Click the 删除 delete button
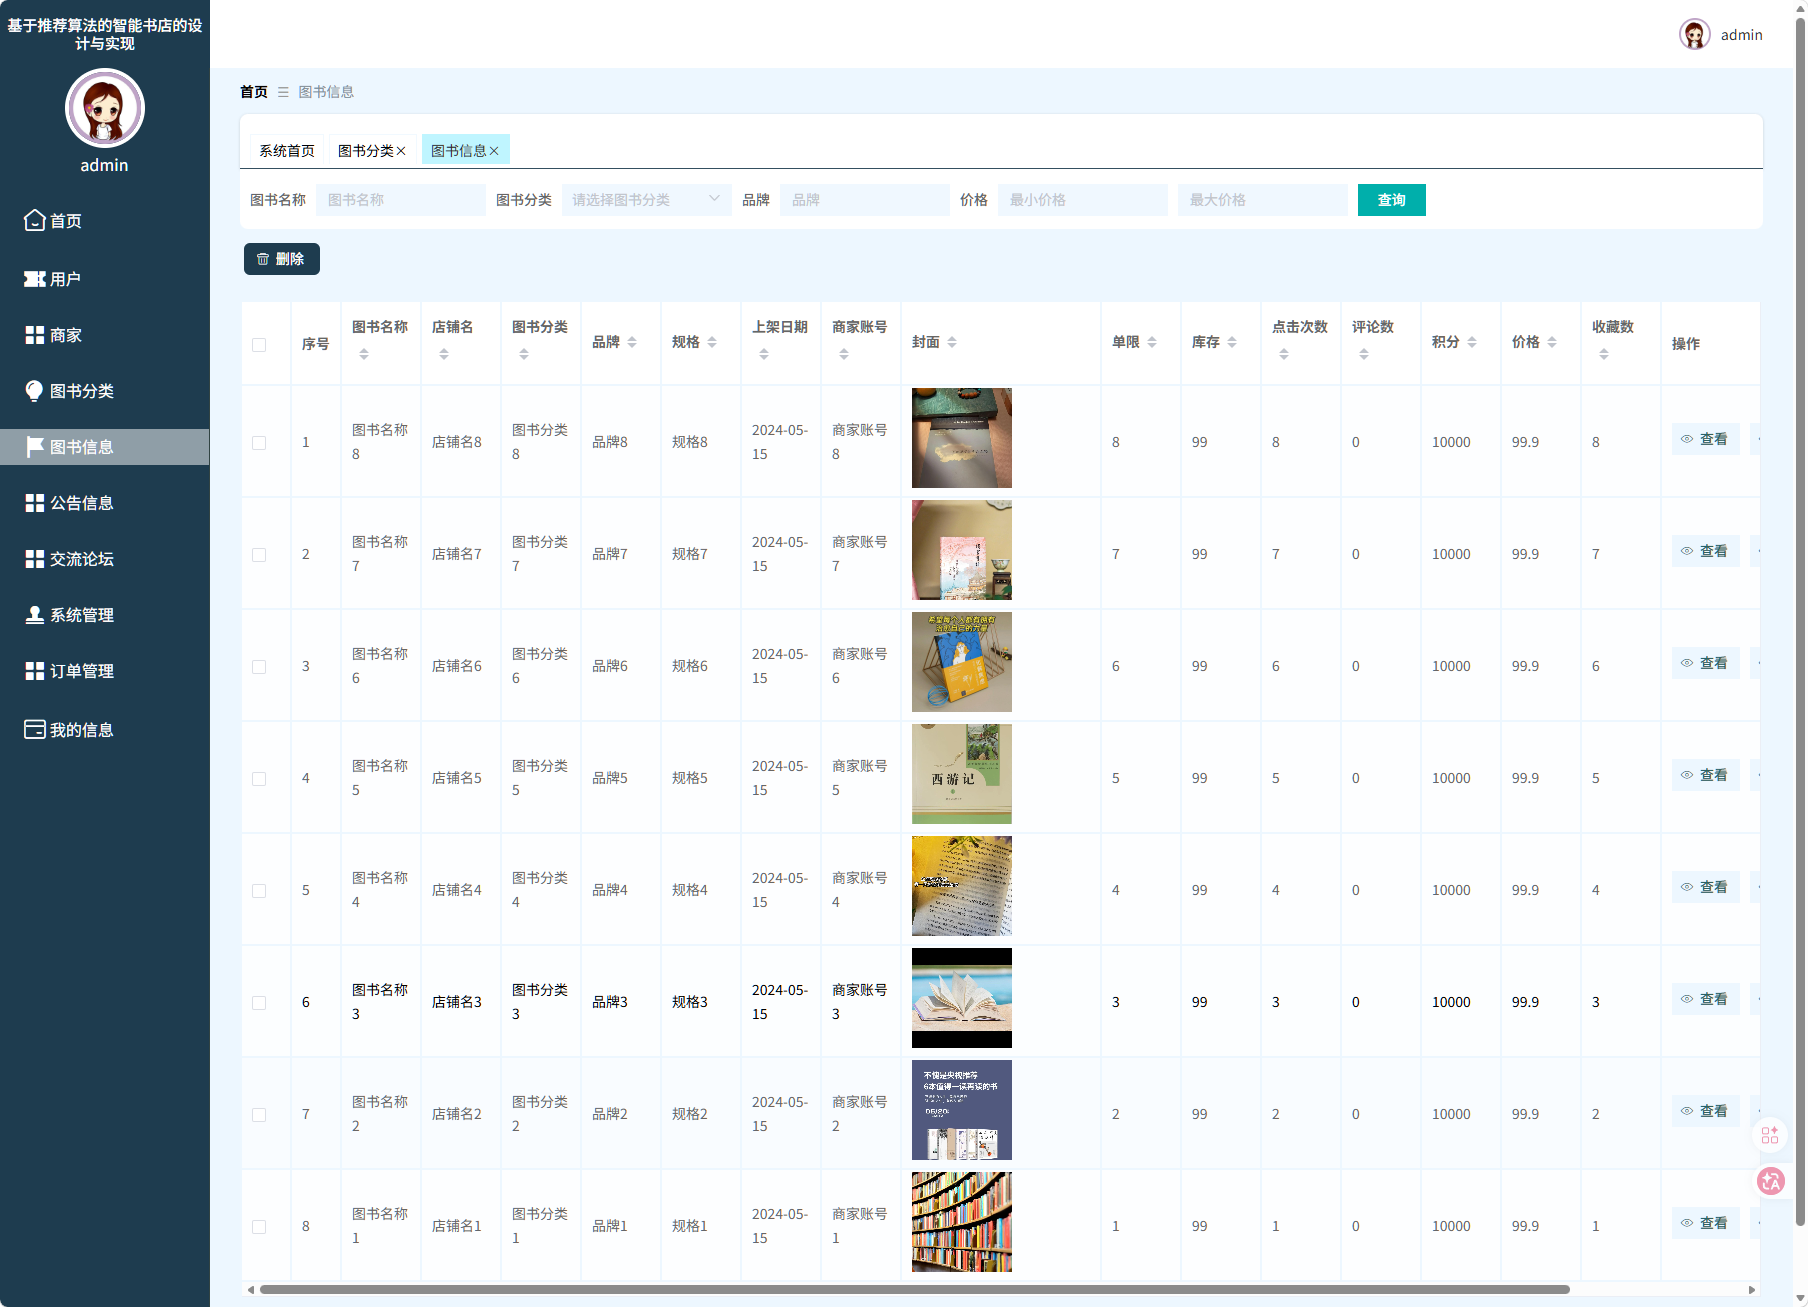 [282, 259]
